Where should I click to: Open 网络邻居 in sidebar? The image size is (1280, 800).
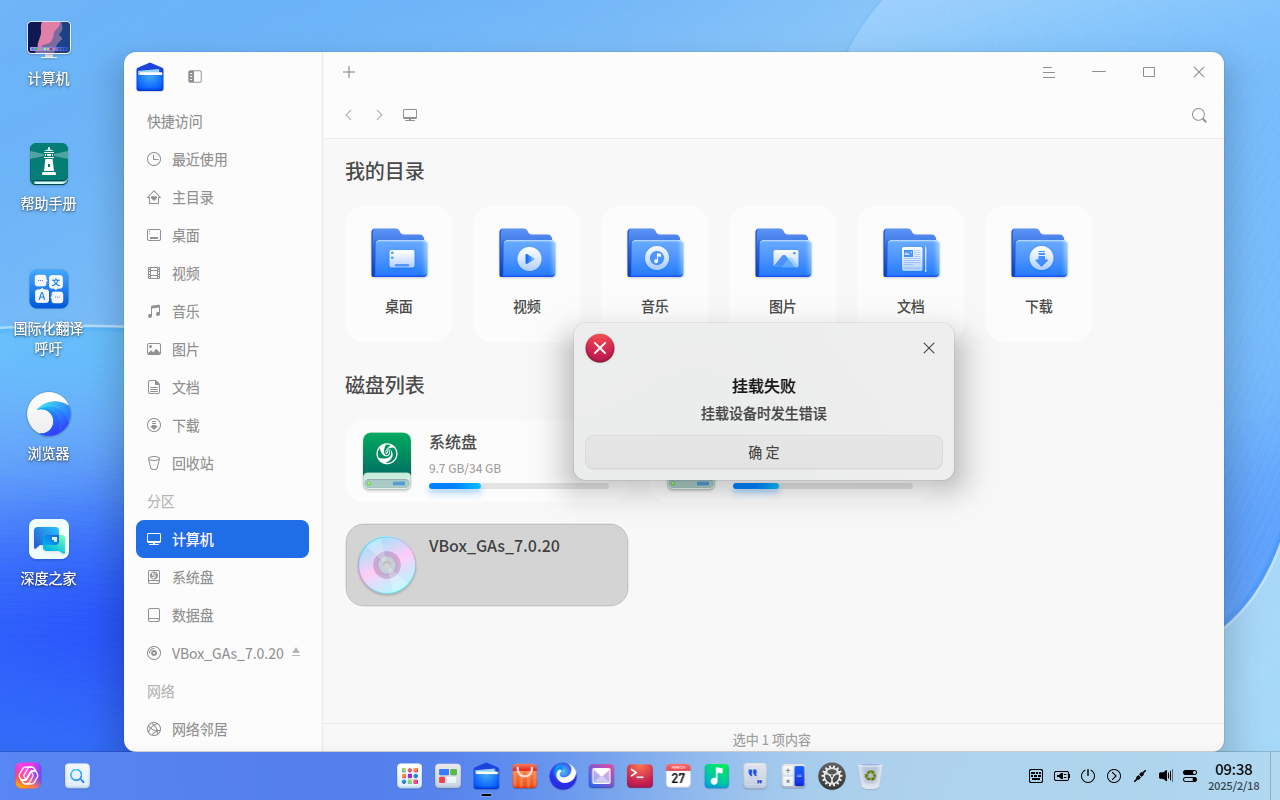pos(222,730)
